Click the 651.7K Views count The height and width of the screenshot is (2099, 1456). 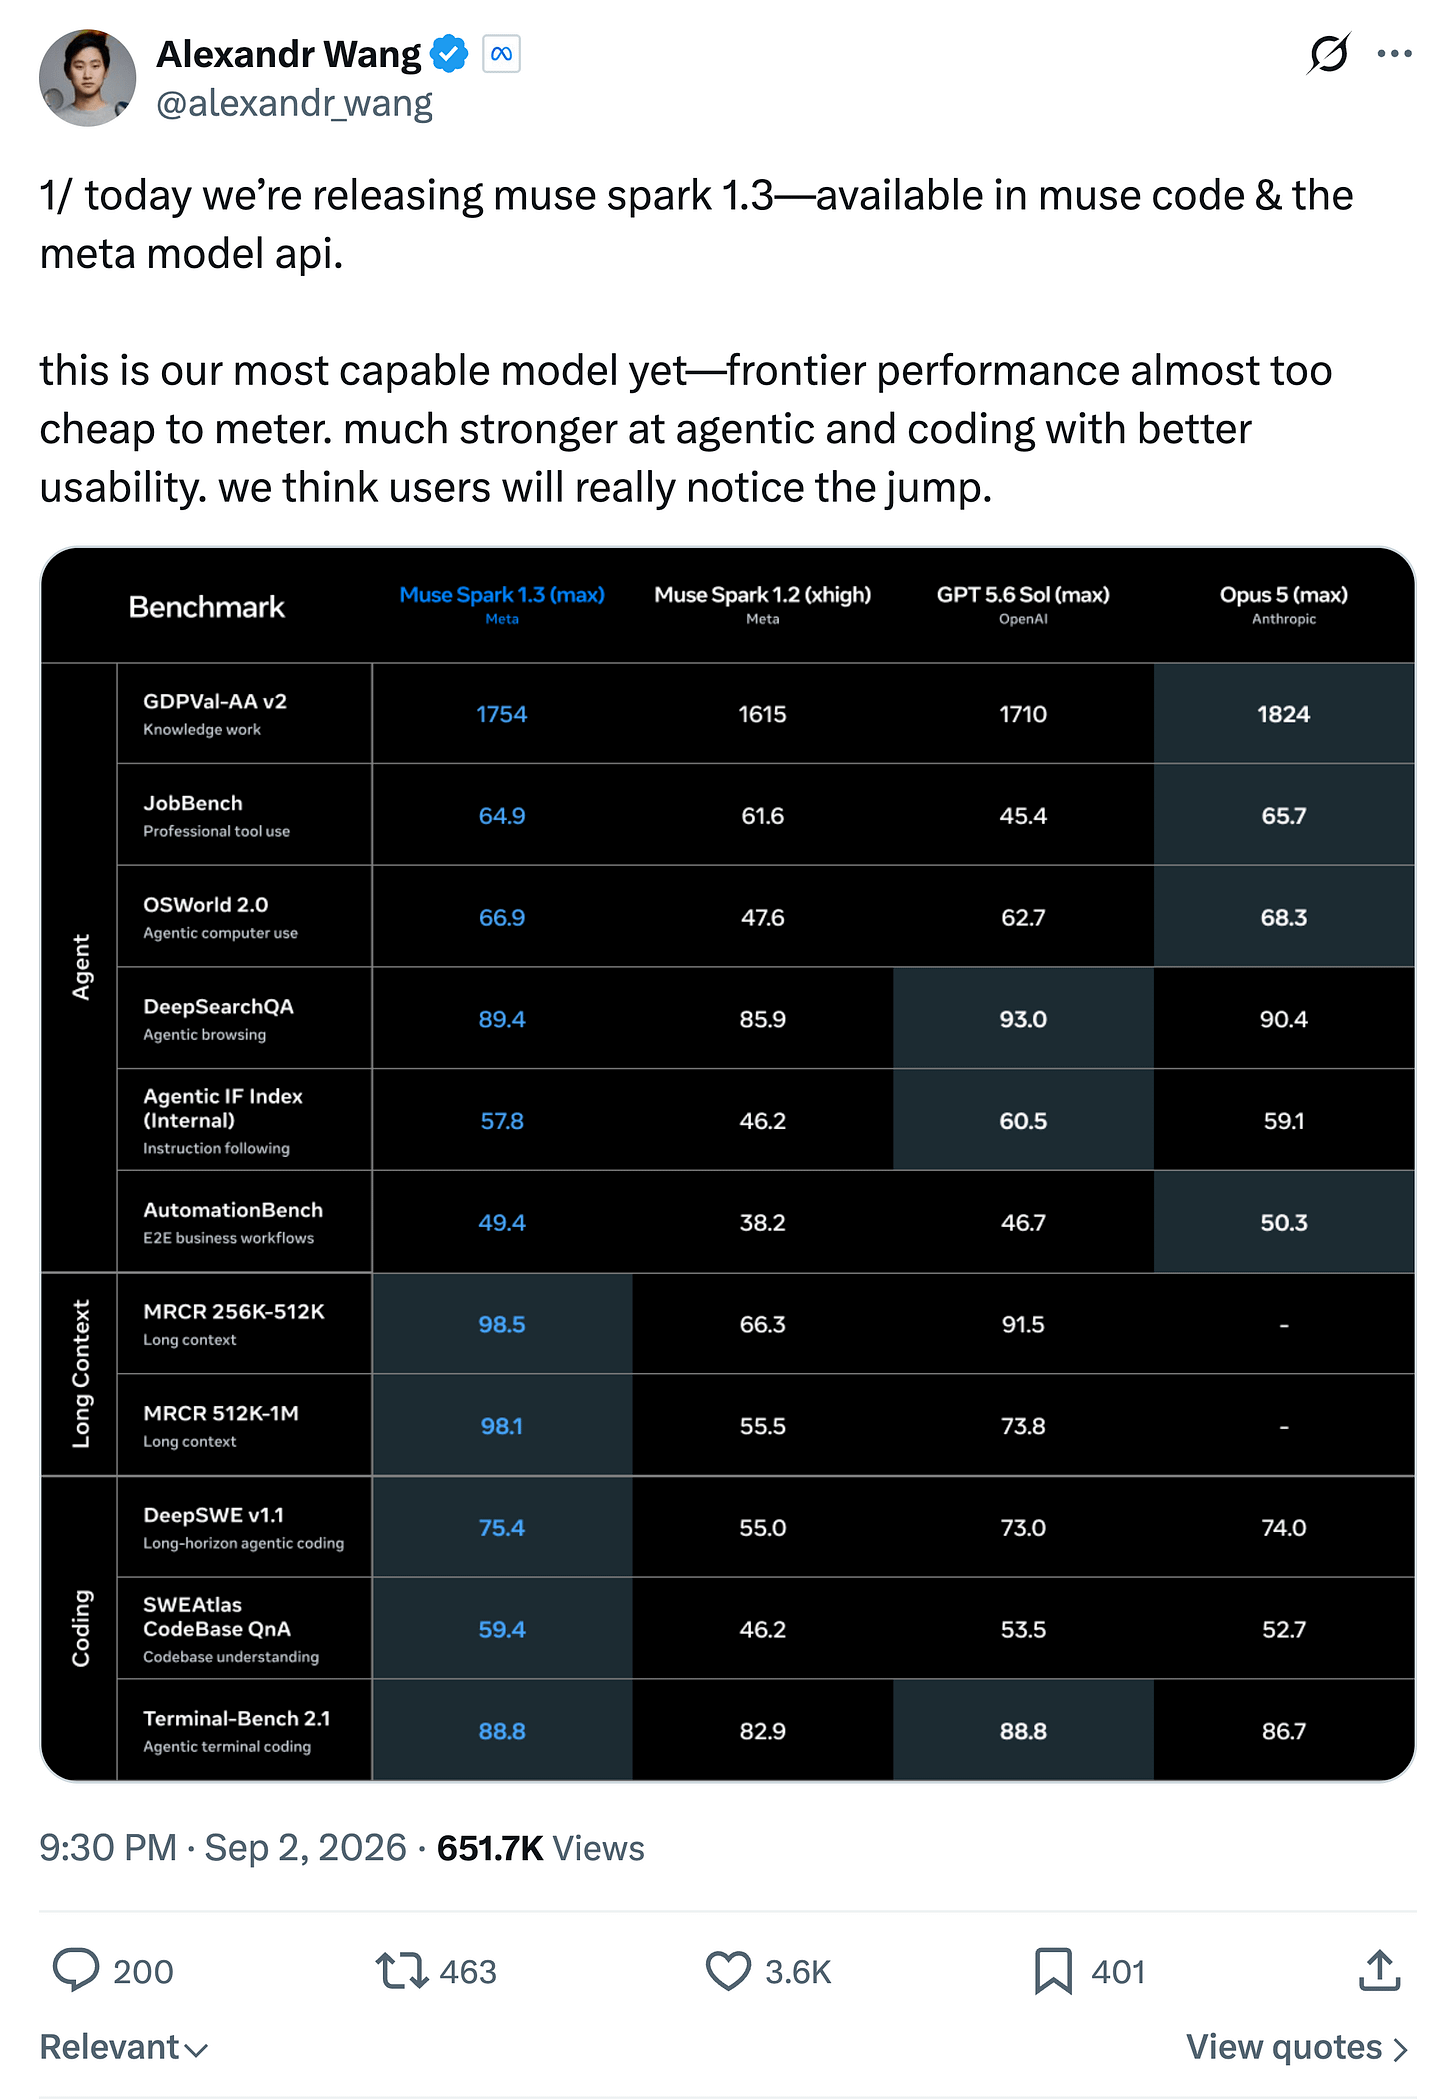click(541, 1848)
